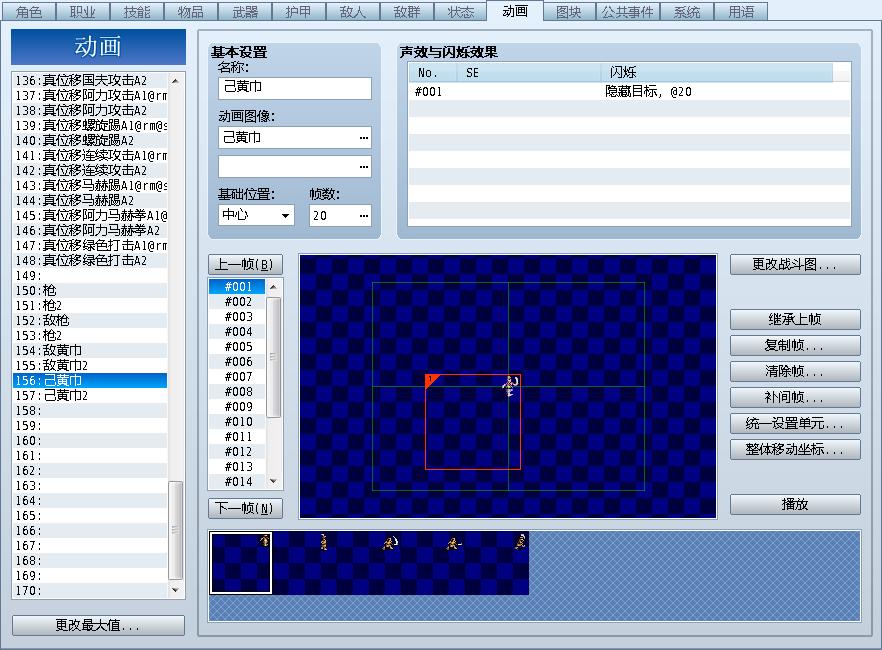The image size is (882, 650).
Task: Click the 继承上帧 button
Action: click(x=795, y=319)
